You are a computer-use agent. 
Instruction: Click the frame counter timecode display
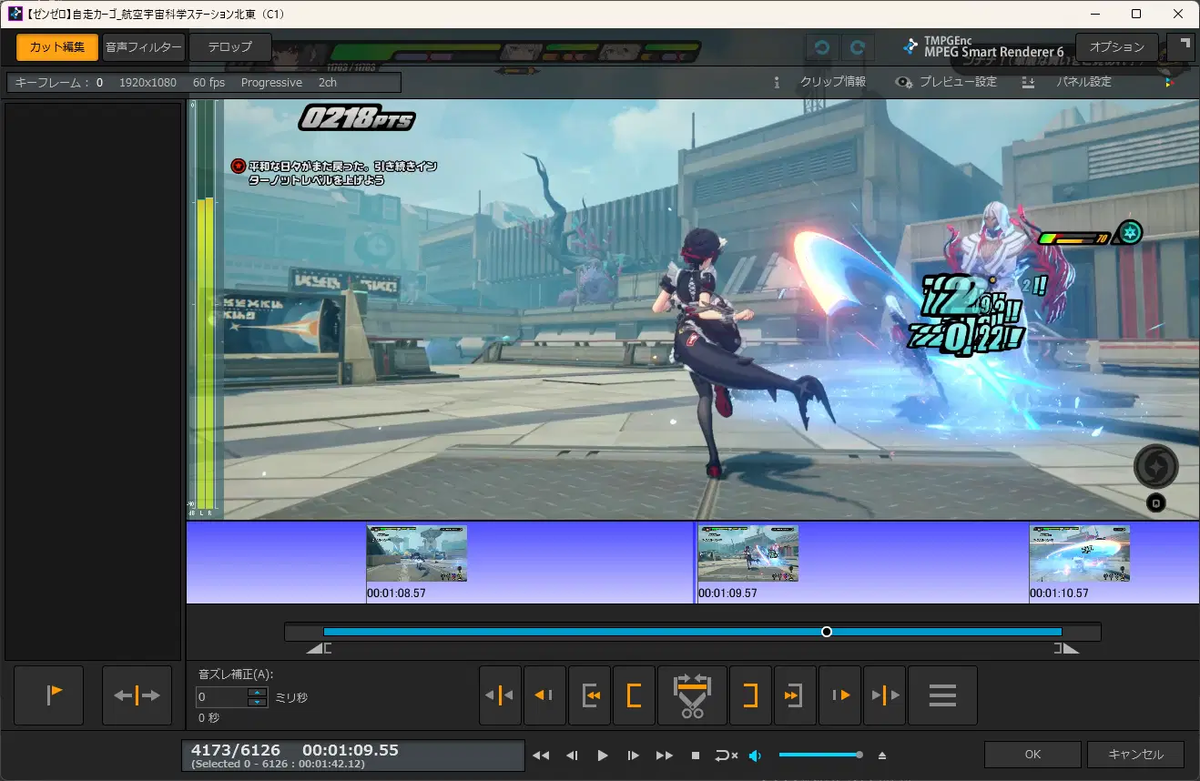352,755
